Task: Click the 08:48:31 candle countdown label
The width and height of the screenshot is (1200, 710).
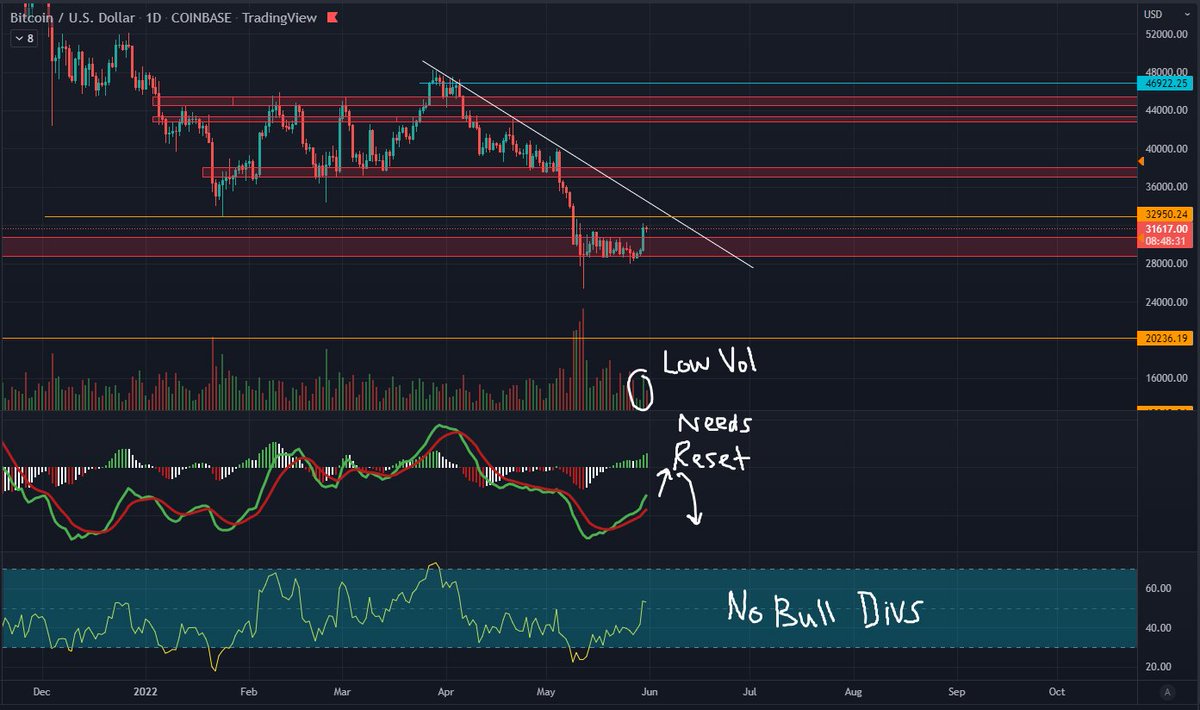Action: pyautogui.click(x=1164, y=241)
